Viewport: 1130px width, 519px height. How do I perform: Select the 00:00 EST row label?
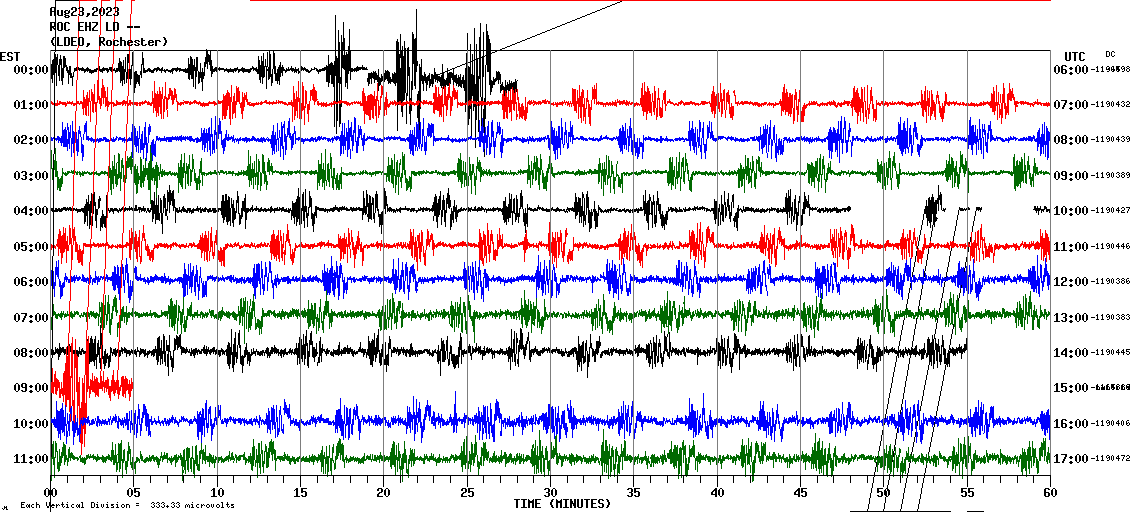(x=25, y=70)
